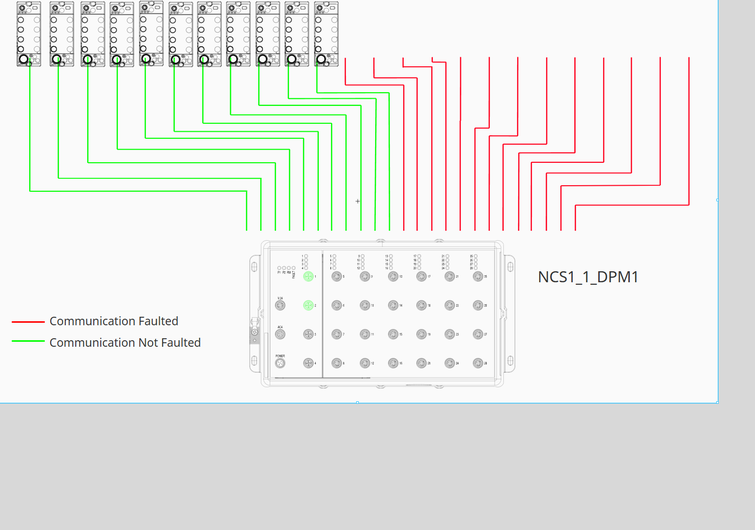The image size is (755, 530).
Task: Click the red legend line sample
Action: [28, 322]
